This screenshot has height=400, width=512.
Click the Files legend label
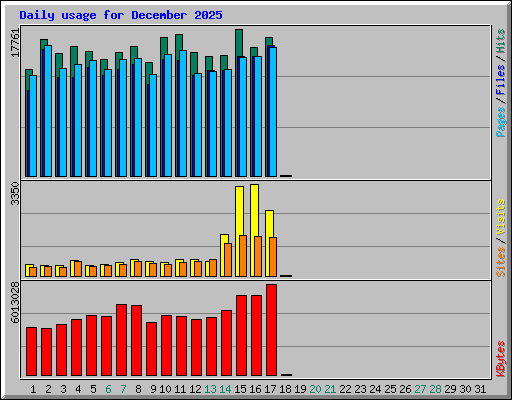(501, 80)
